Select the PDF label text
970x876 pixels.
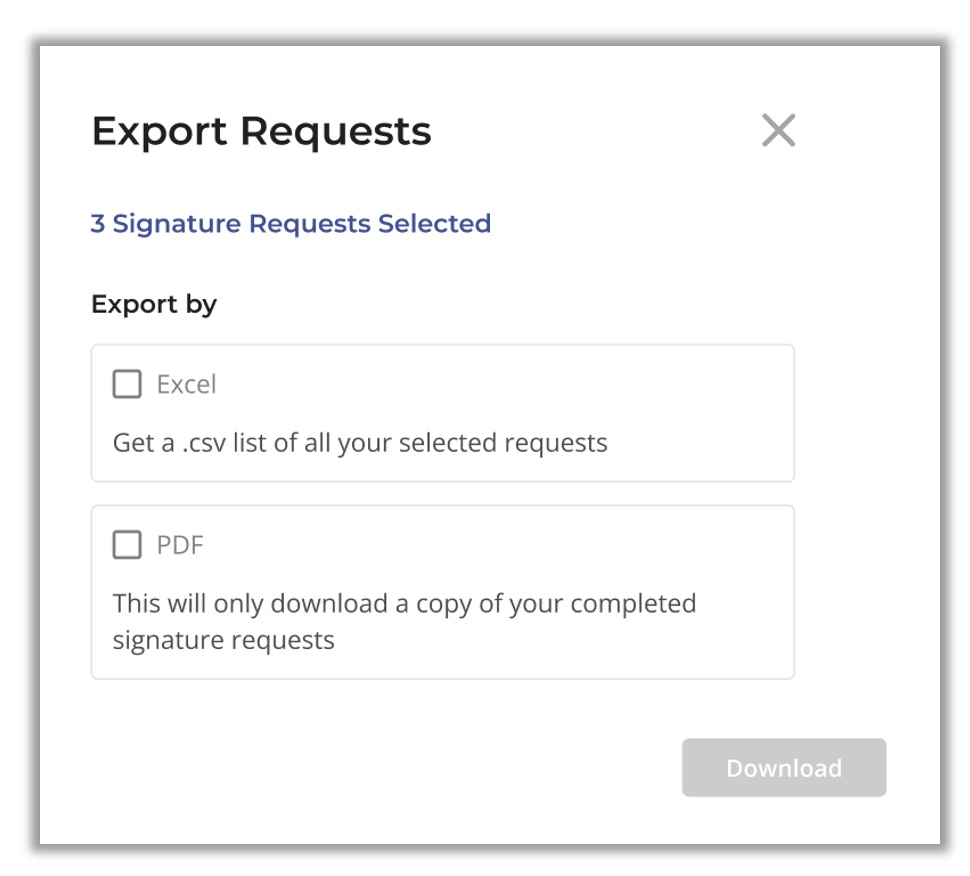coord(180,545)
